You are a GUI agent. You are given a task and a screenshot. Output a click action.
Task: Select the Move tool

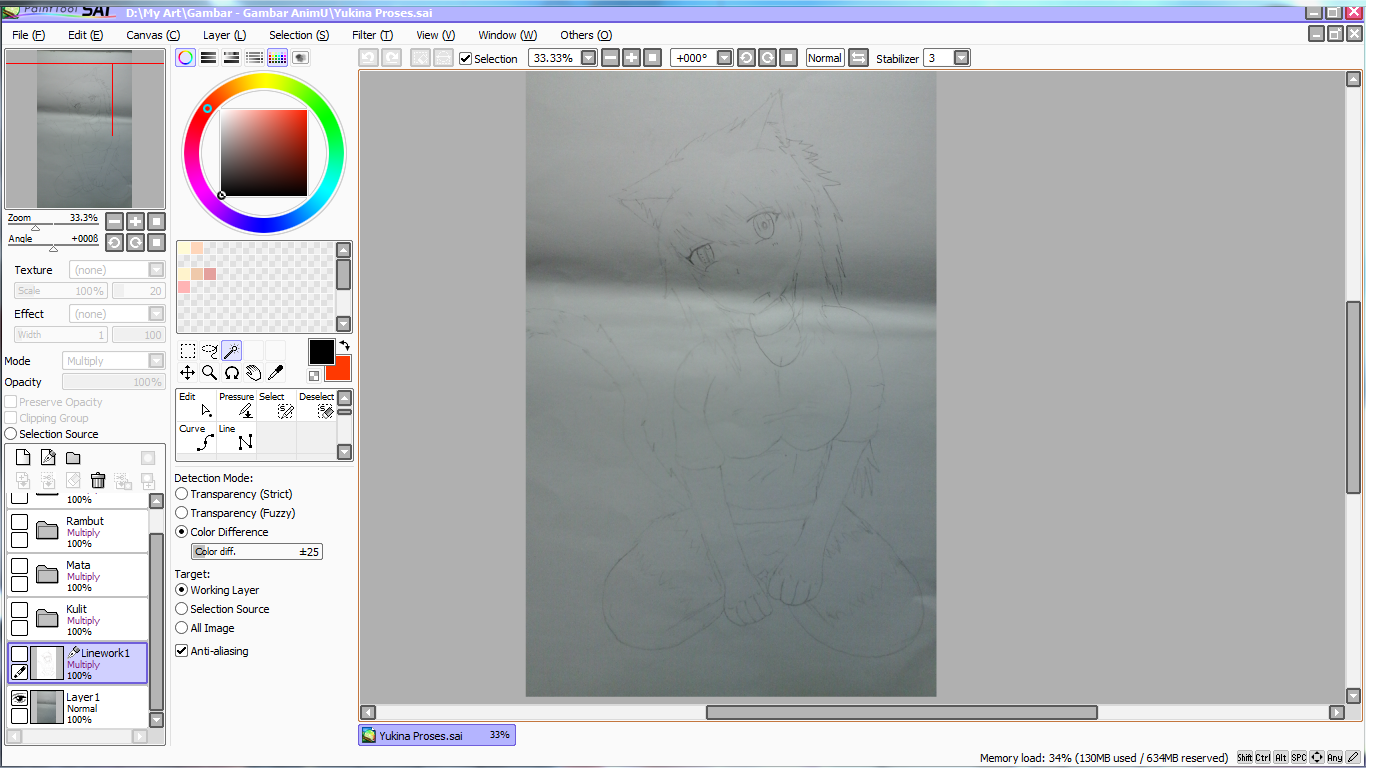187,372
